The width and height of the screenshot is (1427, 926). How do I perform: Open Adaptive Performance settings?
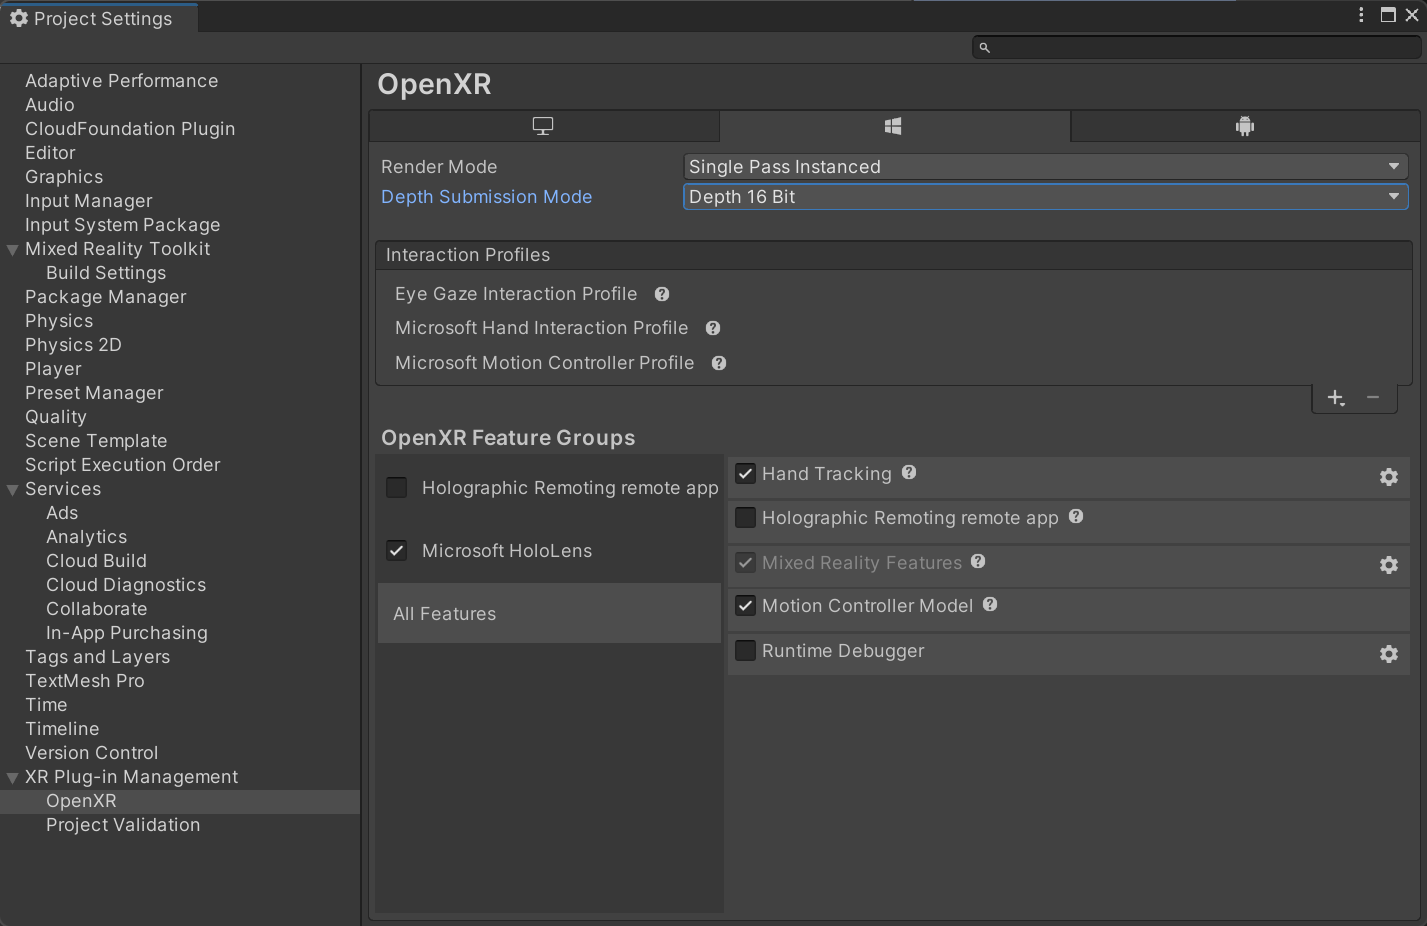pos(121,81)
